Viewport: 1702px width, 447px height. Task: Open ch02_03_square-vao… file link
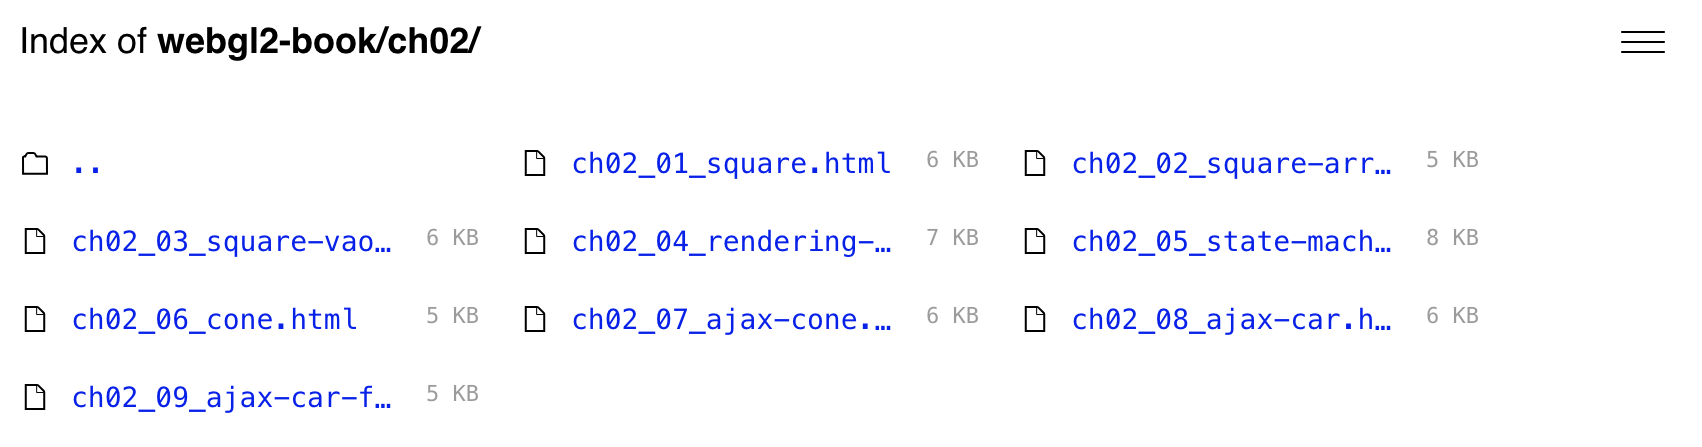point(231,242)
